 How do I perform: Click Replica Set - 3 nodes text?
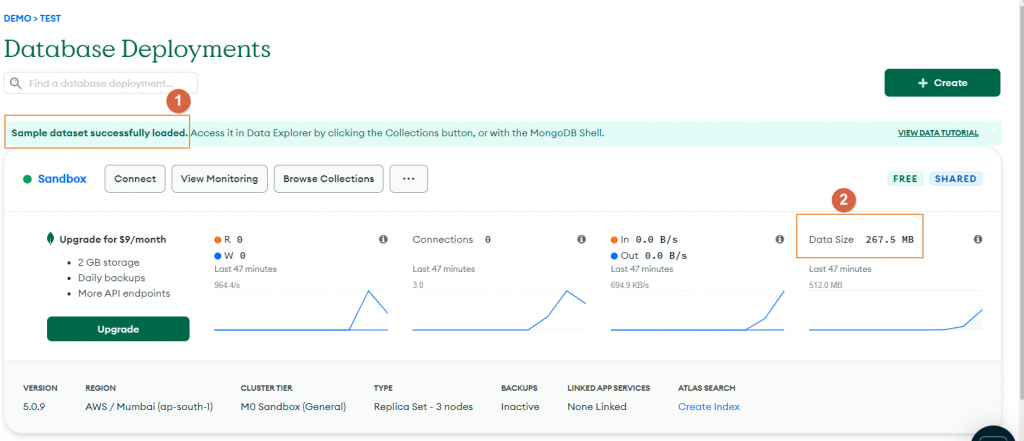click(423, 406)
